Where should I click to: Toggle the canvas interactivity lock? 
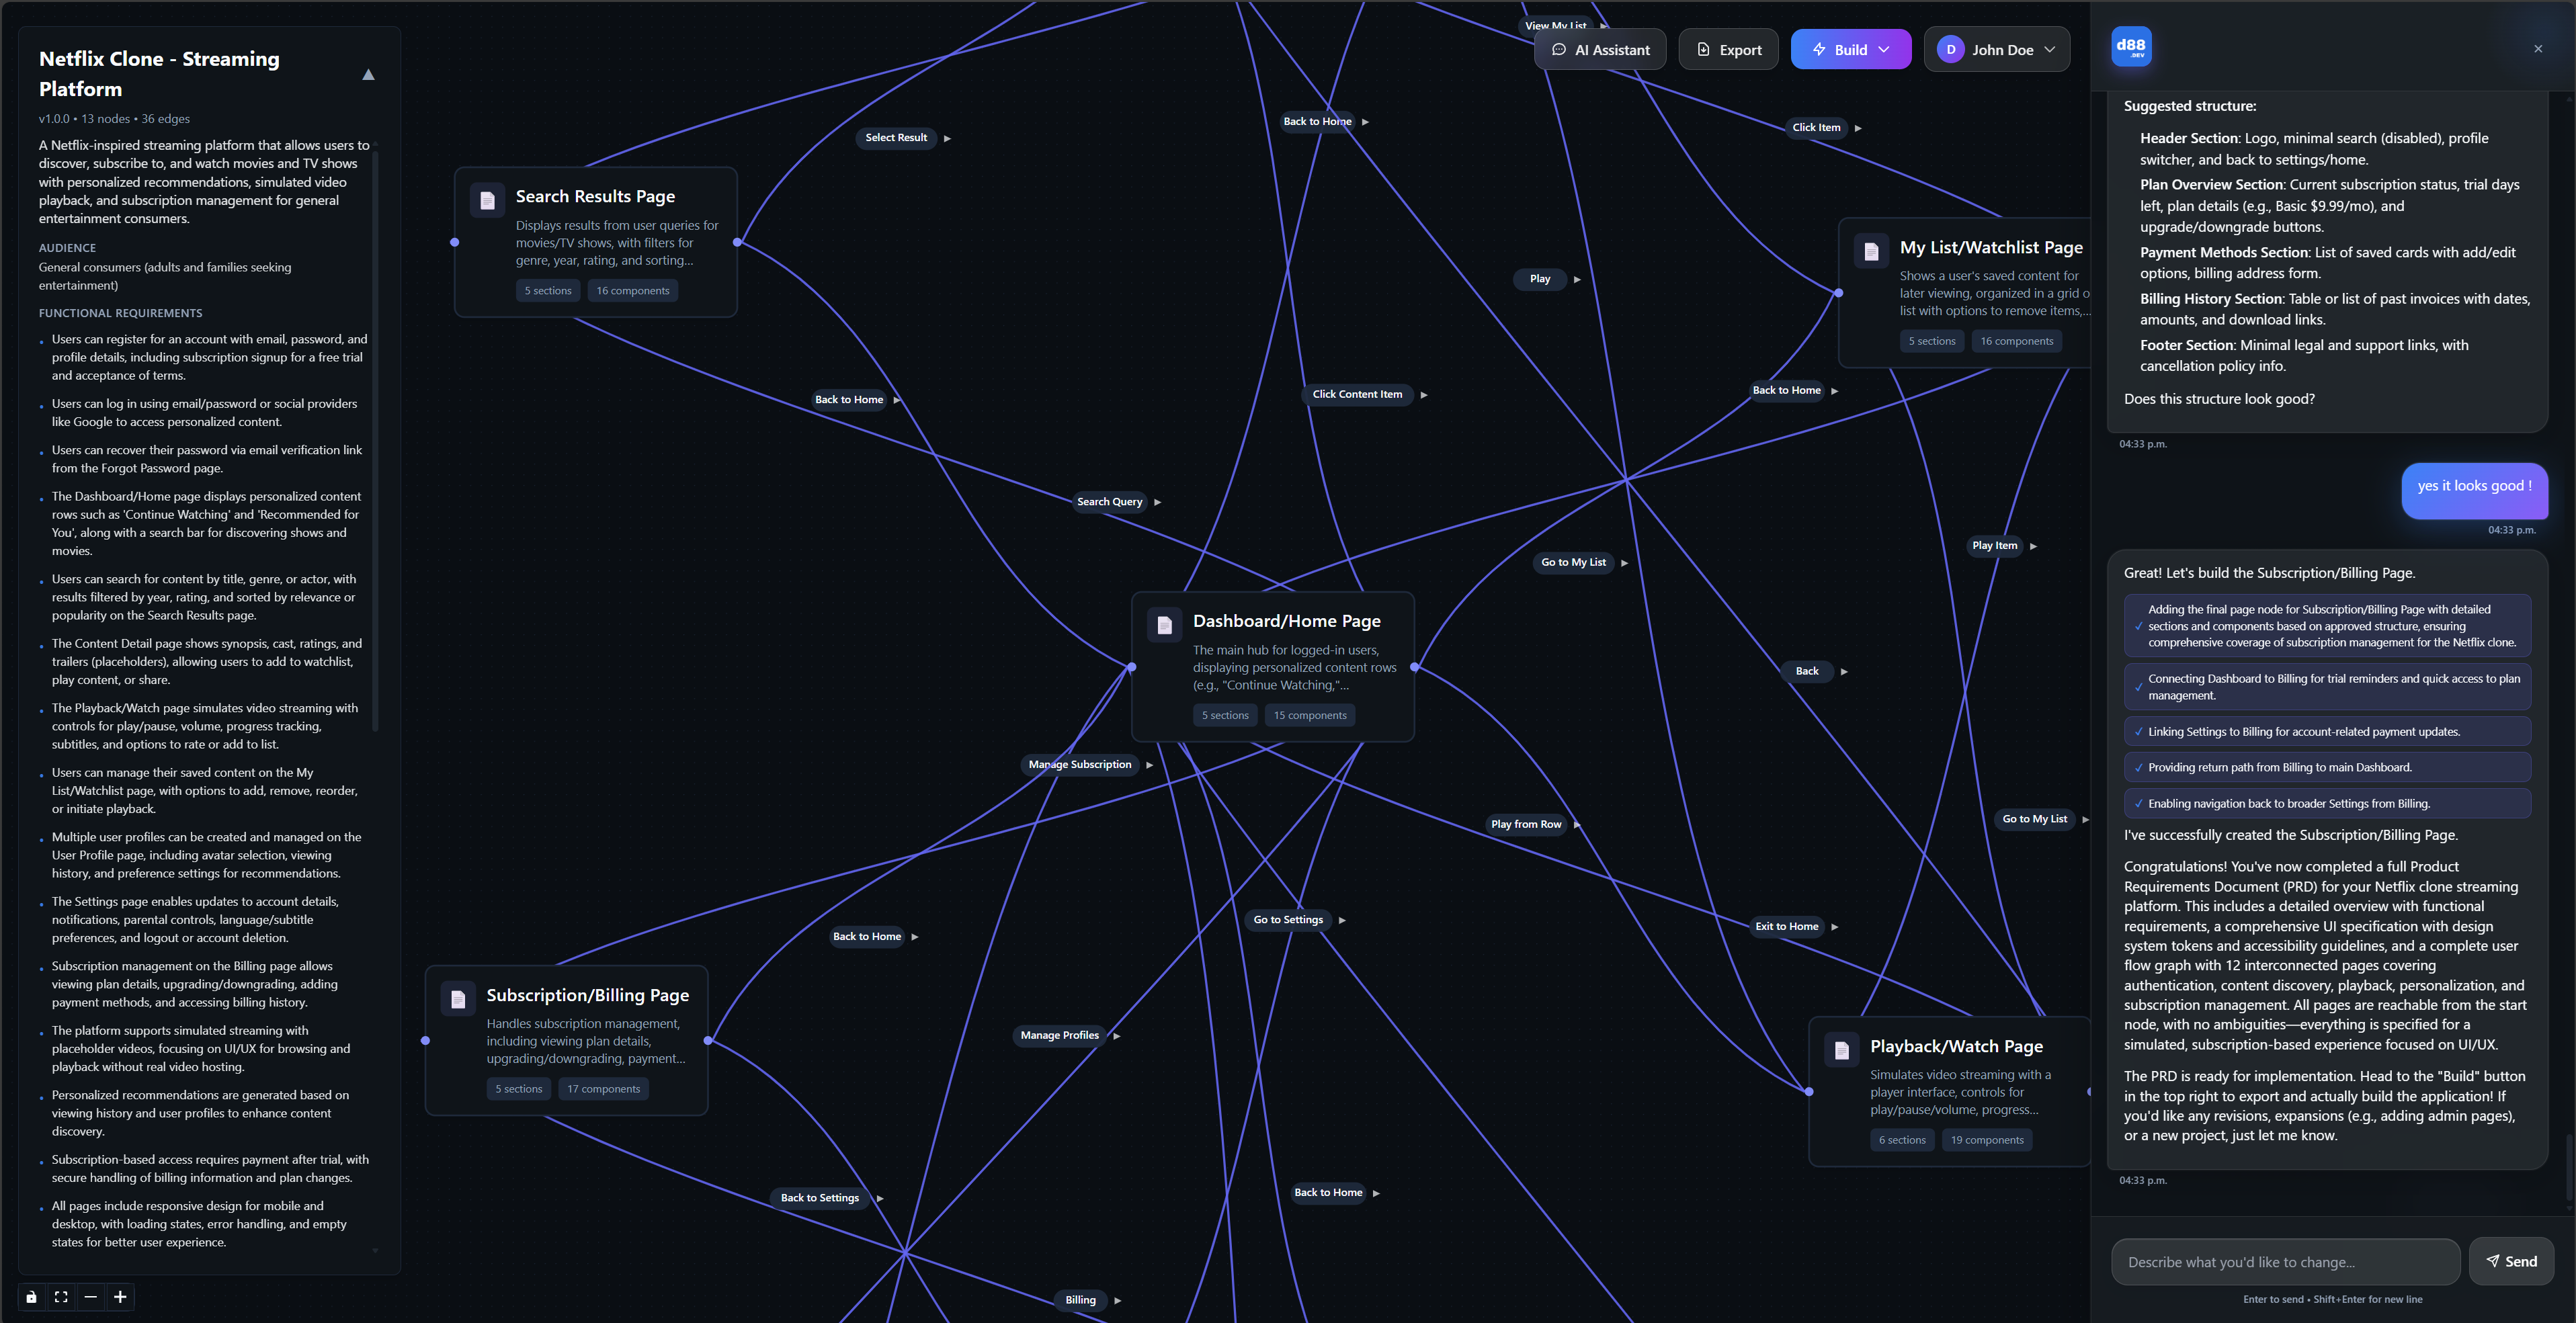(31, 1297)
